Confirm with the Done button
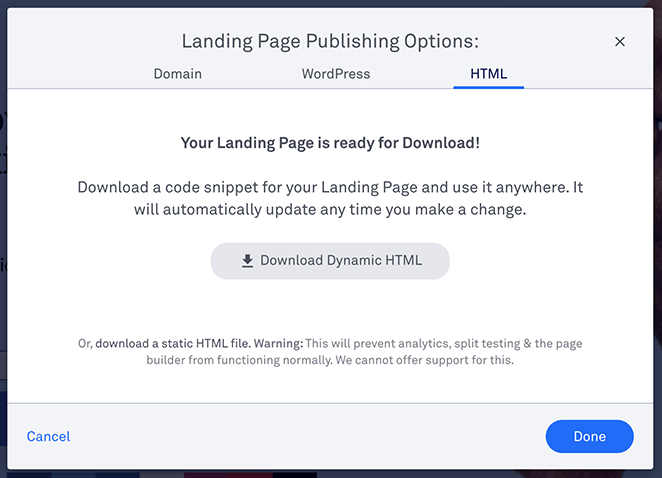This screenshot has height=478, width=662. [x=589, y=436]
